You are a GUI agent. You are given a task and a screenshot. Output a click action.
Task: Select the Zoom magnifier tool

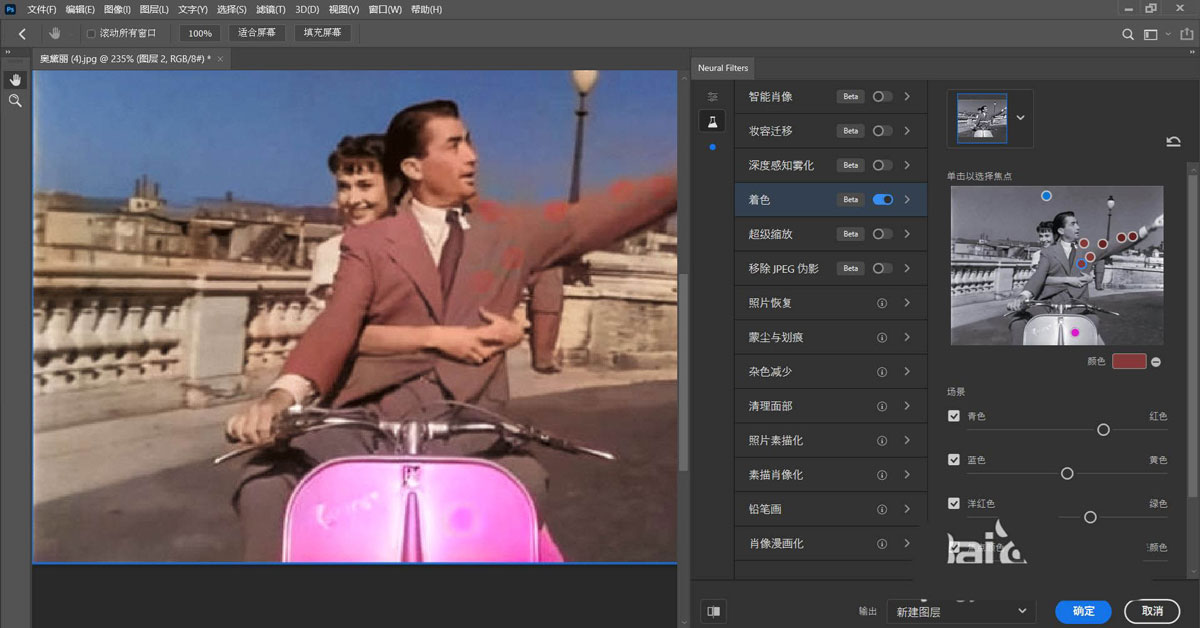[15, 101]
